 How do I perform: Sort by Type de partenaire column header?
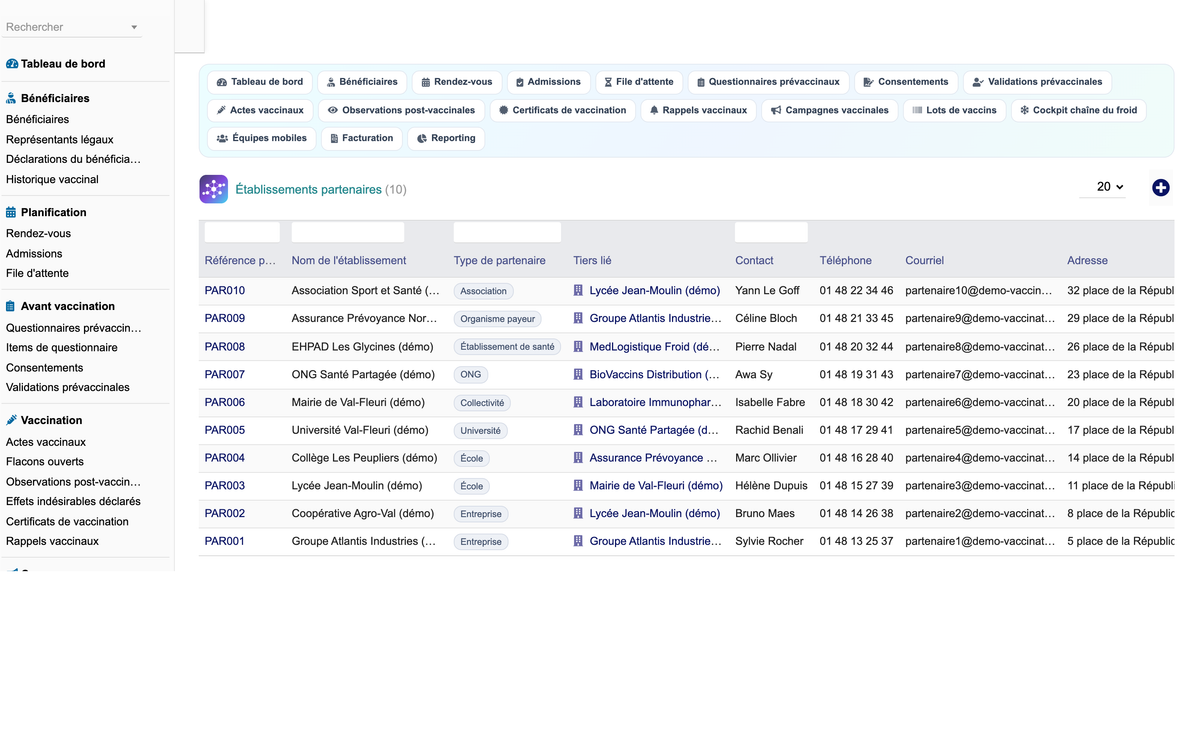[x=500, y=260]
